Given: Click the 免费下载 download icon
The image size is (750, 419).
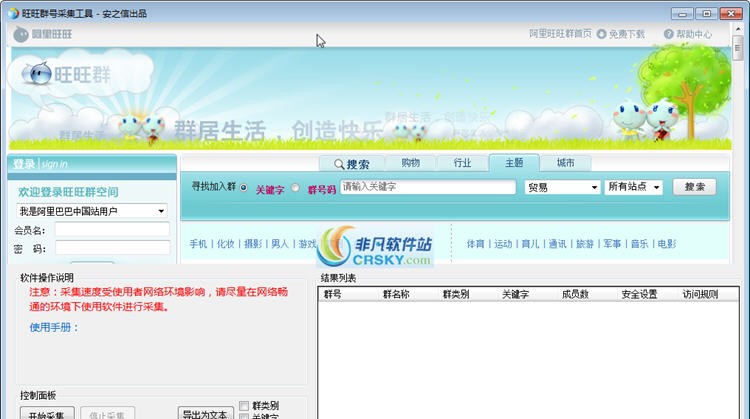Looking at the screenshot, I should pyautogui.click(x=602, y=34).
